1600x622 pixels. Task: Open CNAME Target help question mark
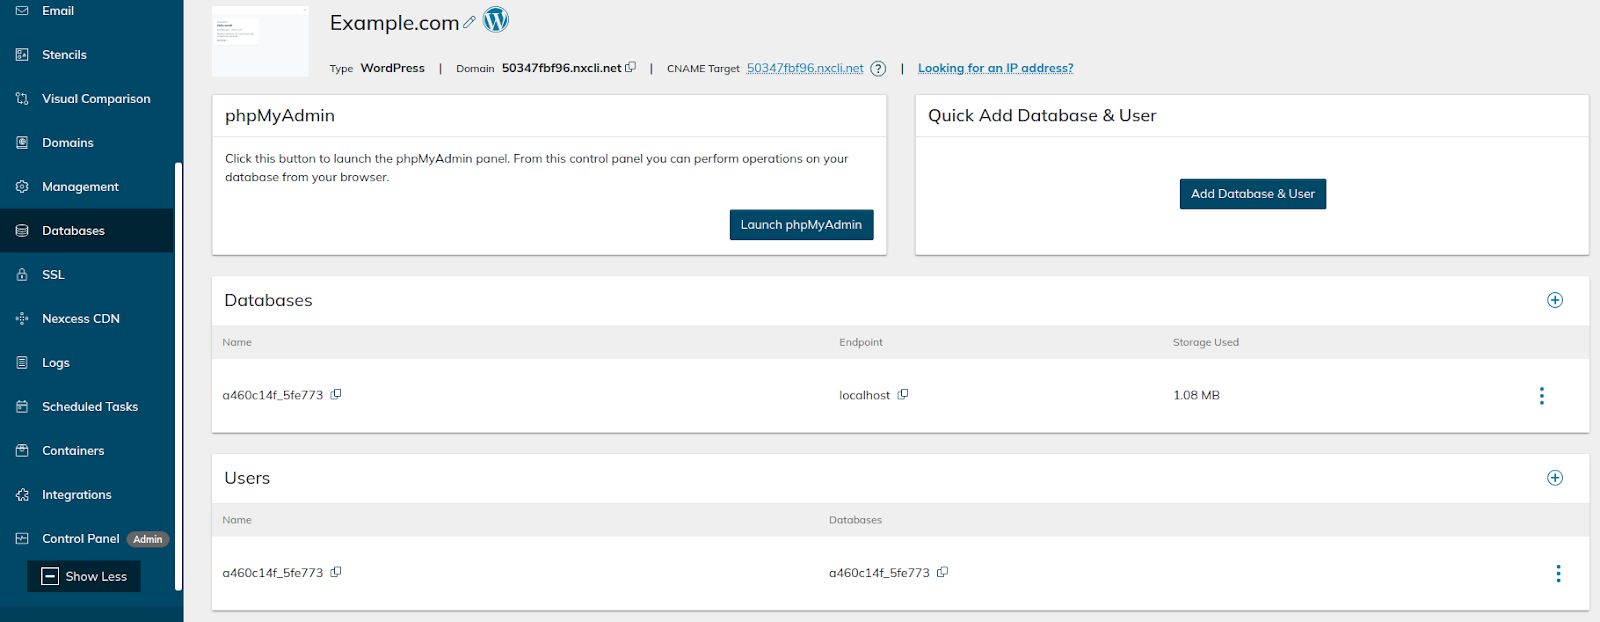pos(878,69)
